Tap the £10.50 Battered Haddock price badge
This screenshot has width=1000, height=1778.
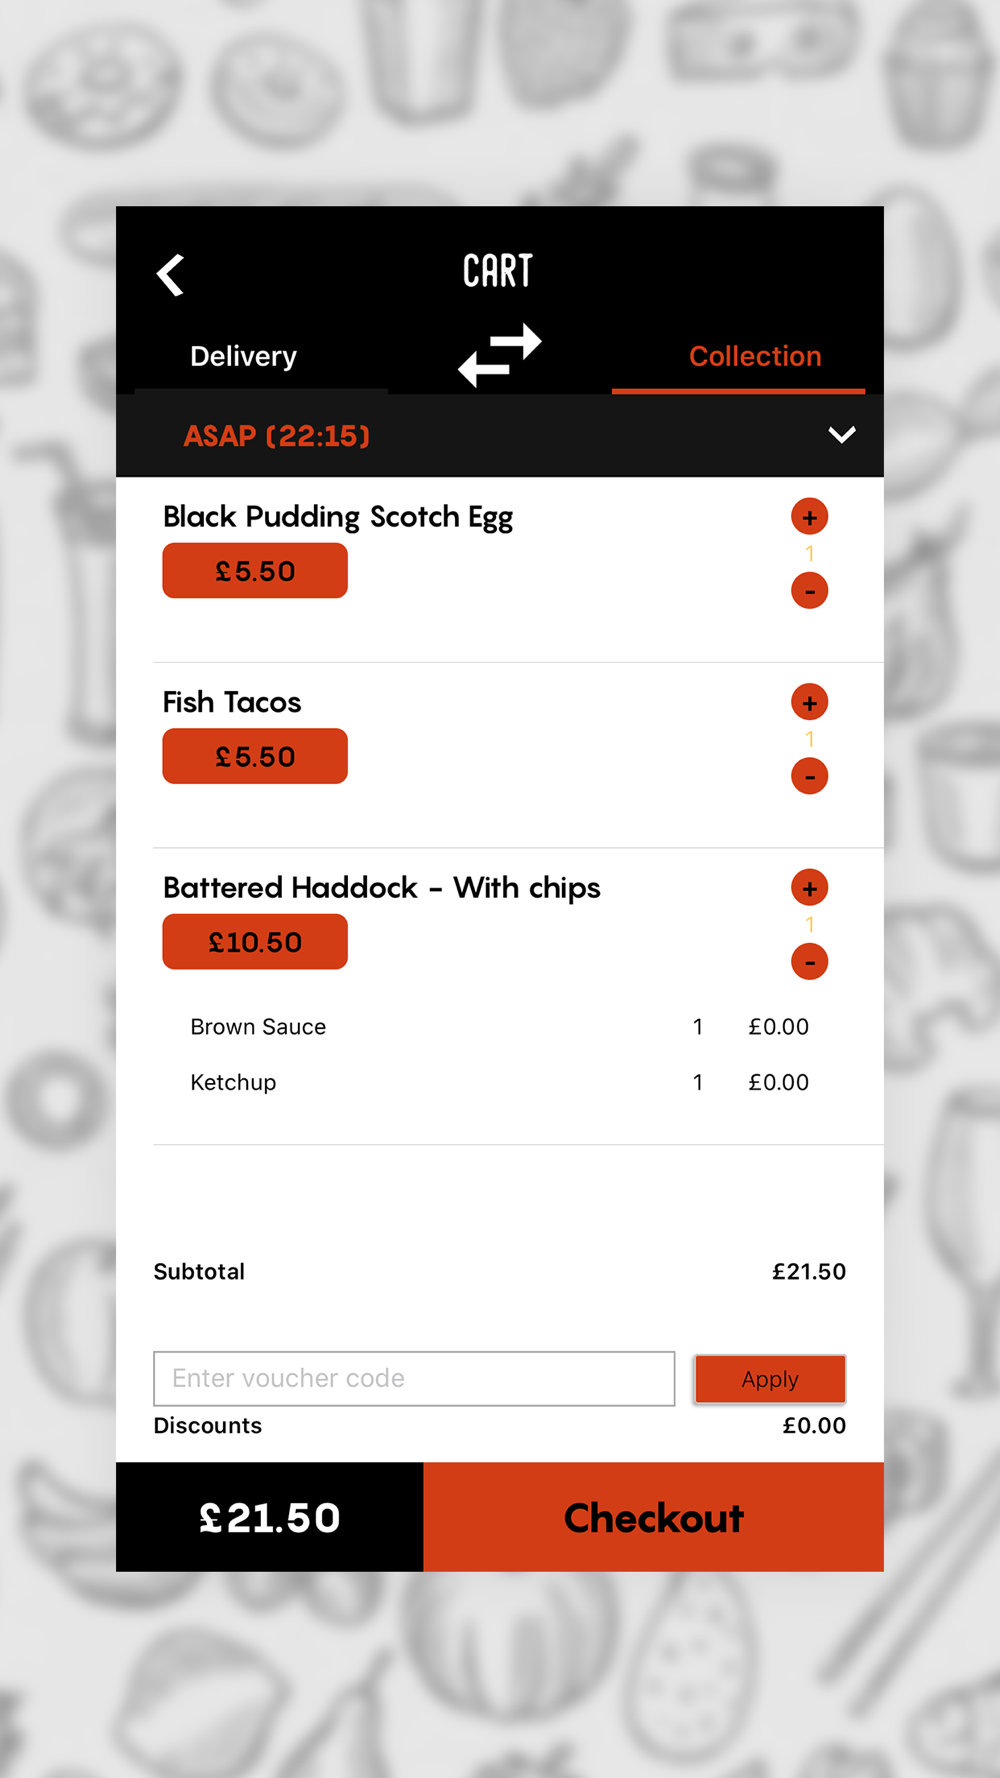255,942
